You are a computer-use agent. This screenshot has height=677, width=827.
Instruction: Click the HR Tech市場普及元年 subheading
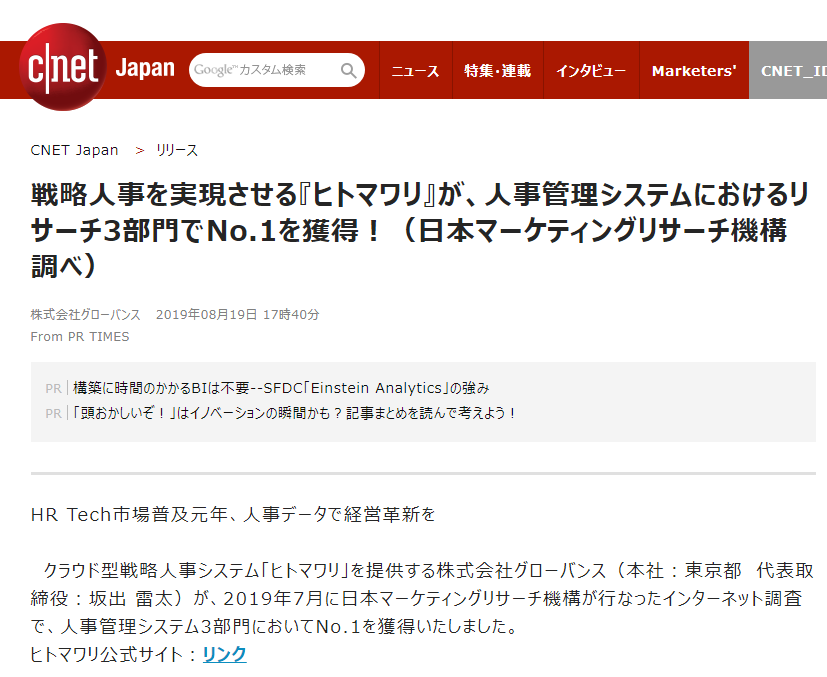[233, 514]
